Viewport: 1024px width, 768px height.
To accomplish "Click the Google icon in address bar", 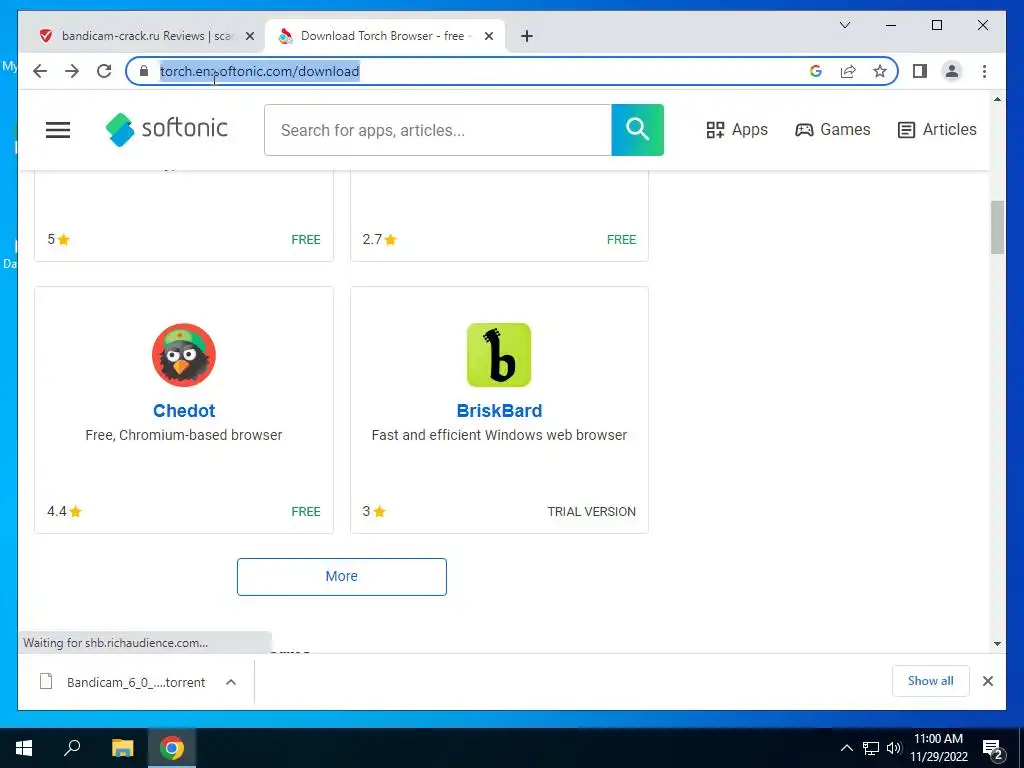I will [x=816, y=71].
